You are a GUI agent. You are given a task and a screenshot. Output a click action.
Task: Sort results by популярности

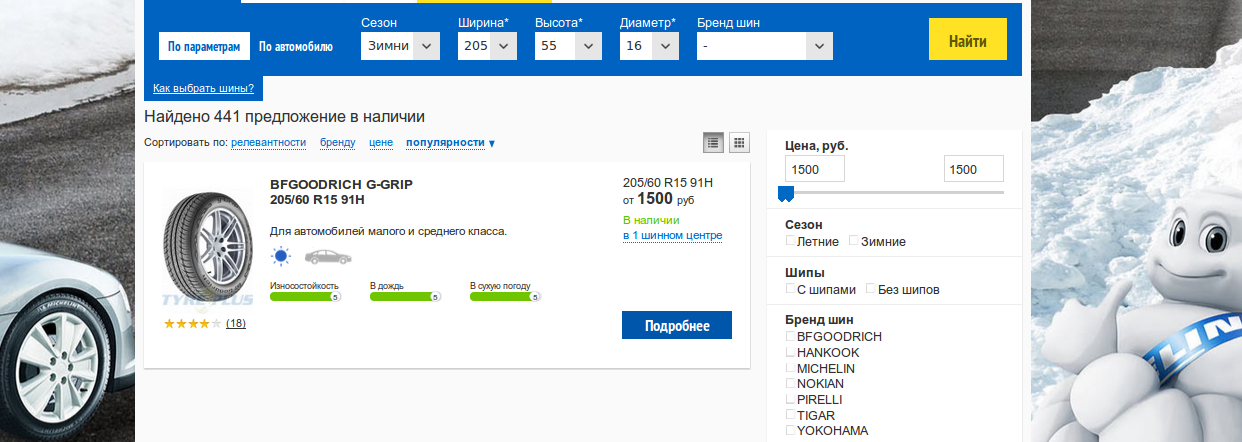point(445,143)
